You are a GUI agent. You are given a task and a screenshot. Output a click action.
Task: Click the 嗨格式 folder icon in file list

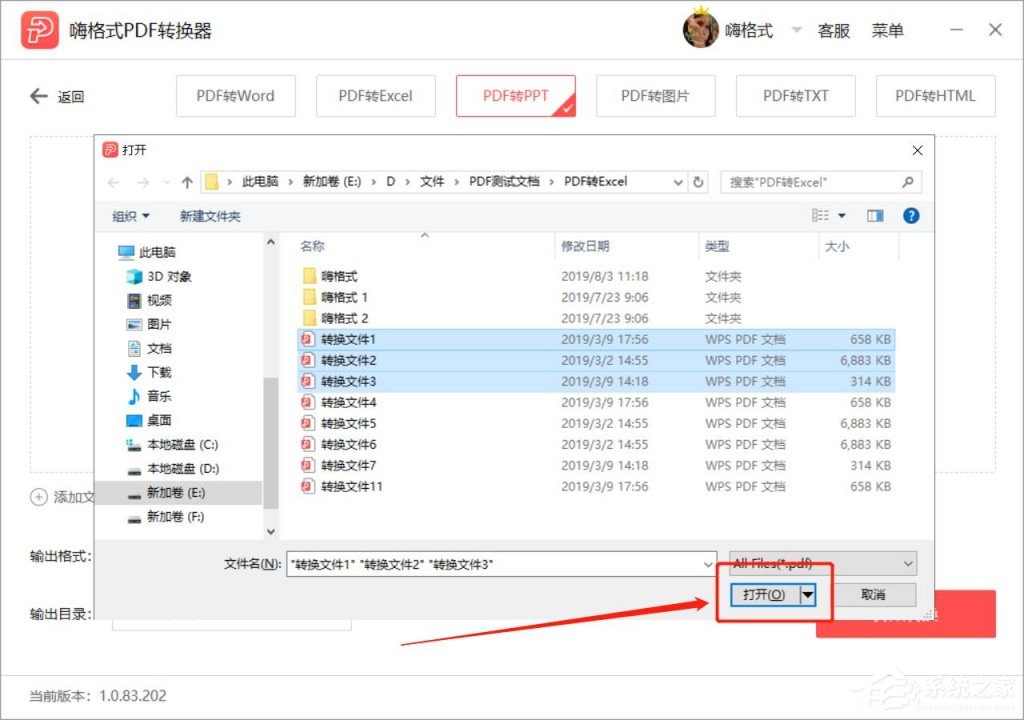pyautogui.click(x=309, y=275)
